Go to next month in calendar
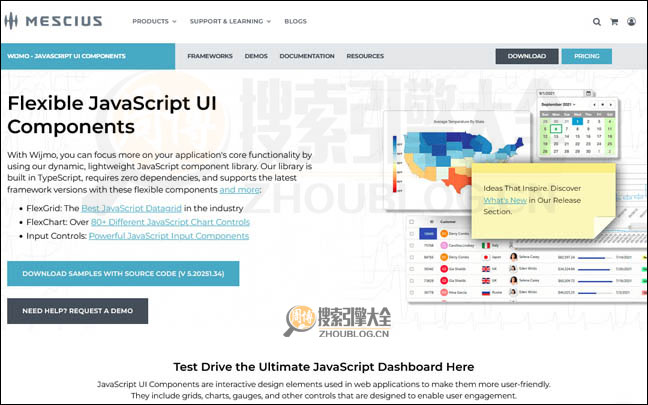This screenshot has width=648, height=405. tap(611, 105)
